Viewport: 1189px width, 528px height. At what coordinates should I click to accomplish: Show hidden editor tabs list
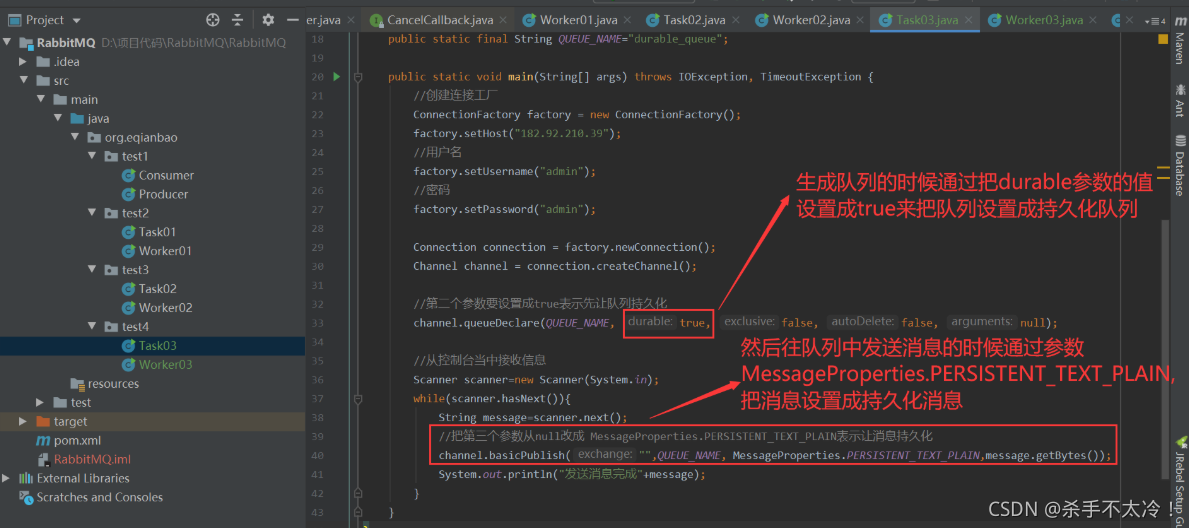coord(1156,20)
